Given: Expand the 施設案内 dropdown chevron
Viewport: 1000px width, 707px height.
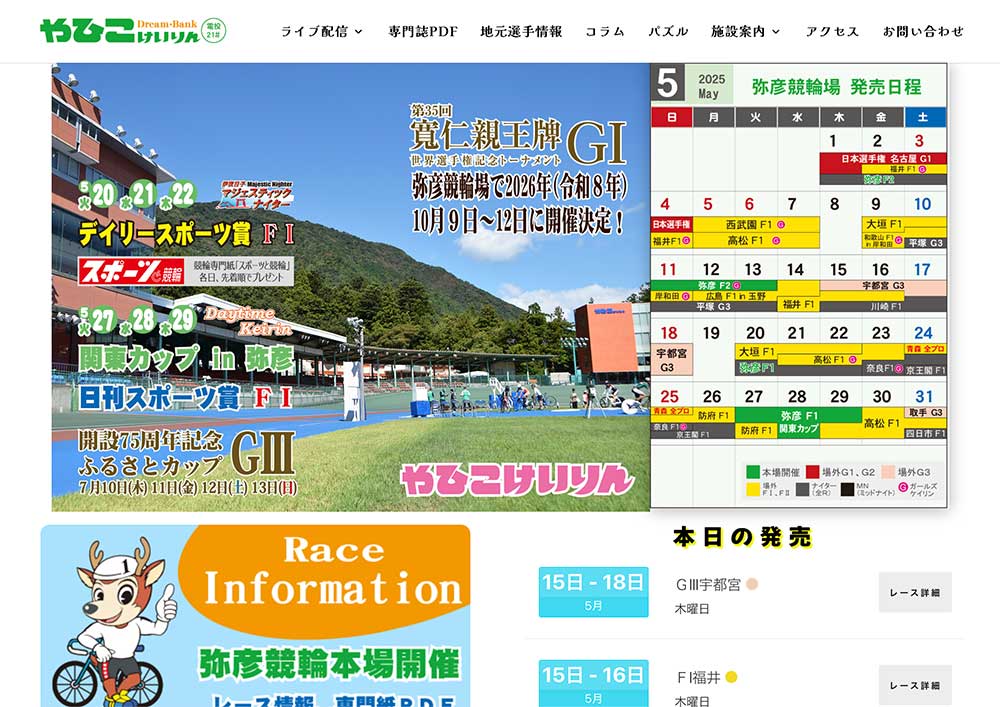Looking at the screenshot, I should pyautogui.click(x=776, y=31).
